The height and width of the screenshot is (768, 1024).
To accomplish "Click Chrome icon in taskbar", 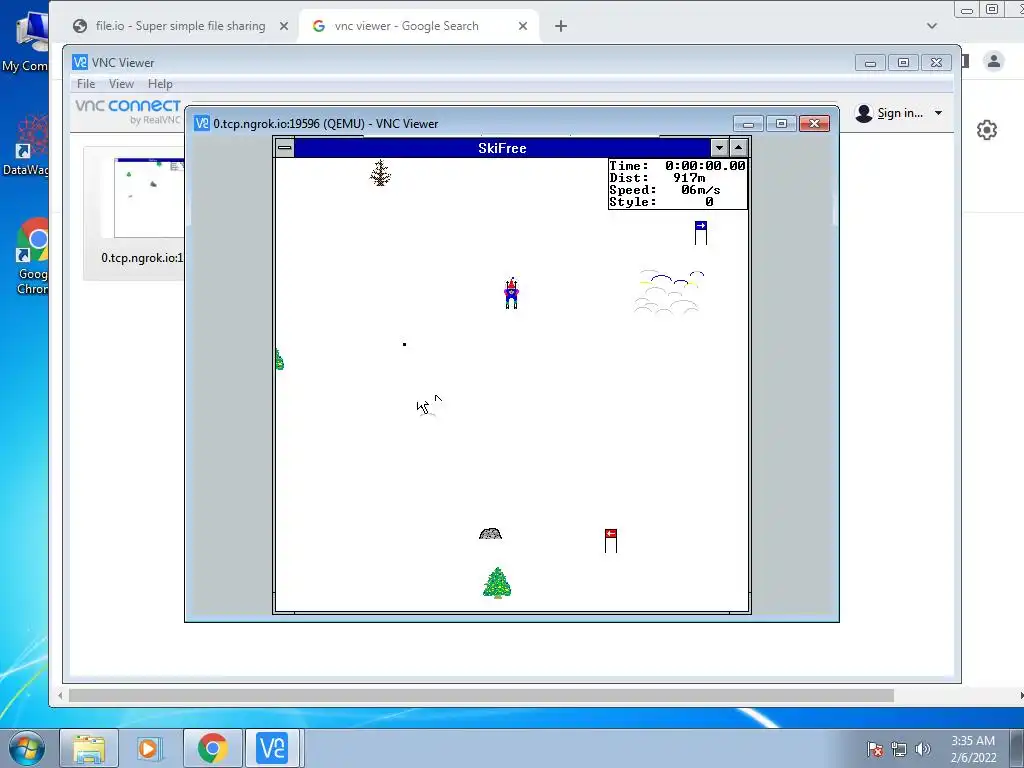I will click(x=212, y=748).
